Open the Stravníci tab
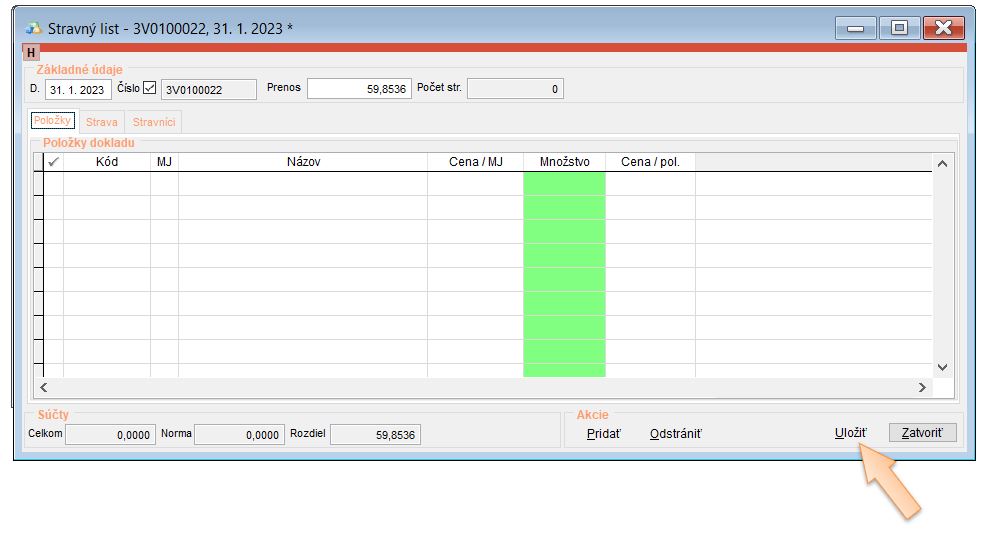The width and height of the screenshot is (985, 541). tap(154, 122)
